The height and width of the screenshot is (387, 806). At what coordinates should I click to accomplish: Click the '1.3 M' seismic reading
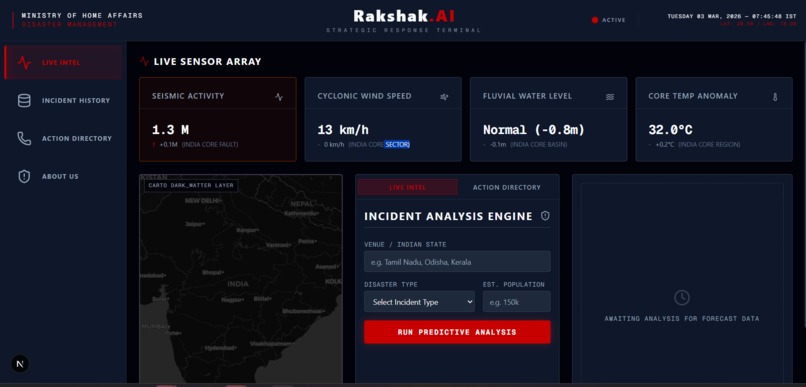coord(171,130)
